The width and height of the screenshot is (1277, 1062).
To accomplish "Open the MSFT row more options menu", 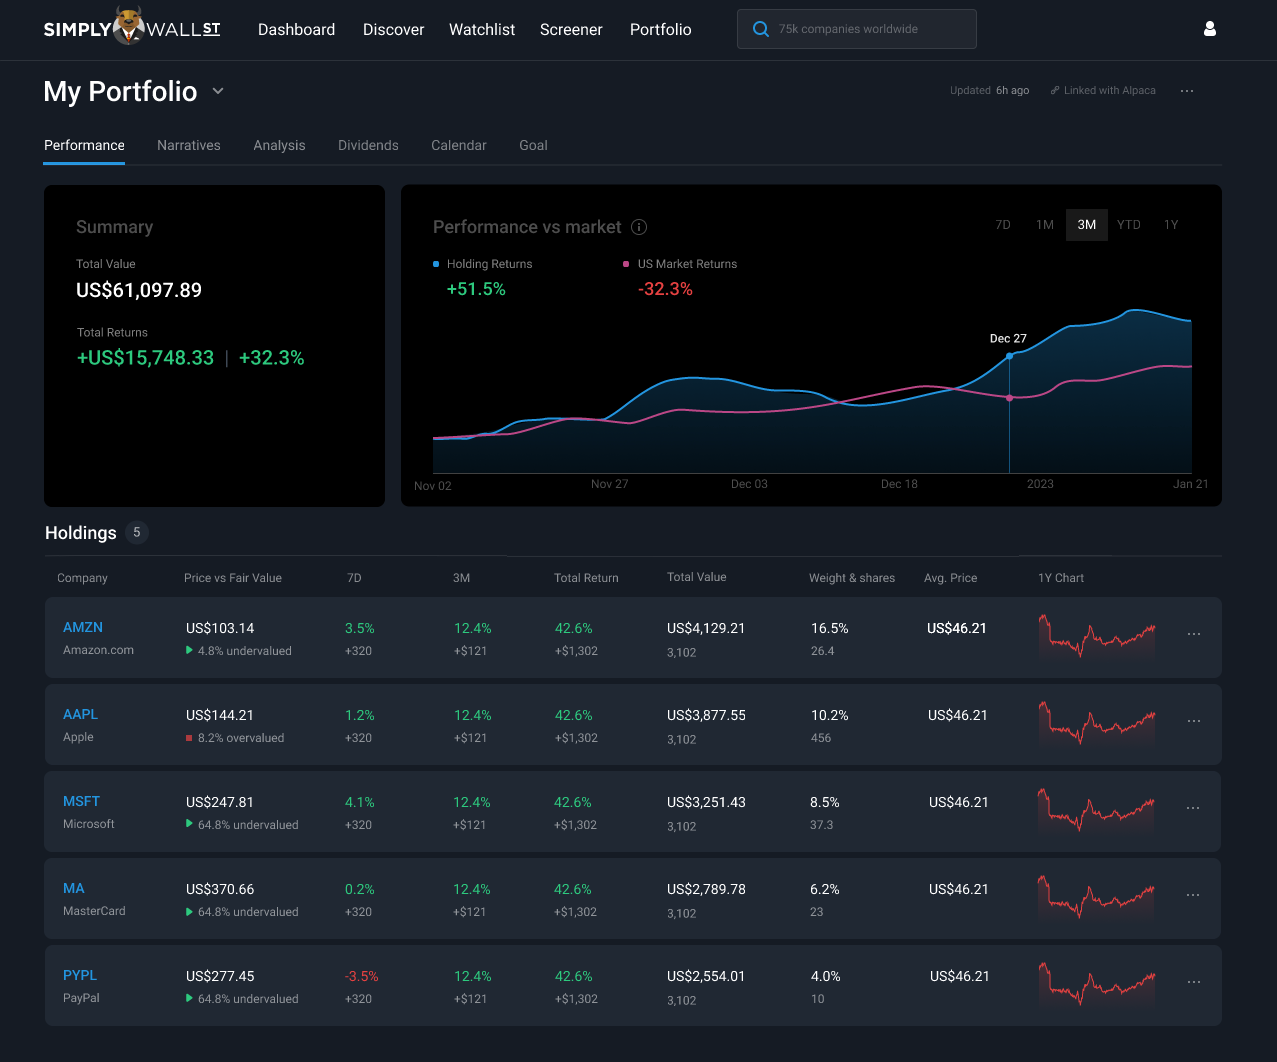I will coord(1193,808).
